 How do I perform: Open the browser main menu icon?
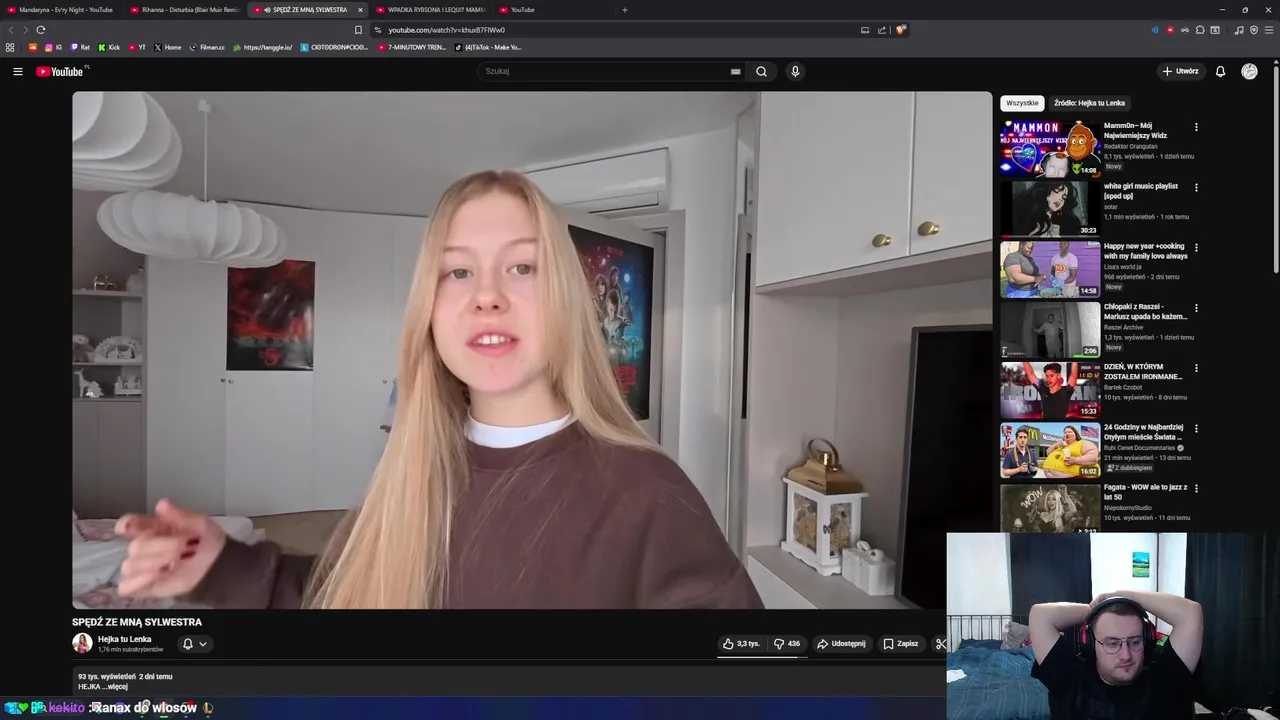[x=1269, y=30]
